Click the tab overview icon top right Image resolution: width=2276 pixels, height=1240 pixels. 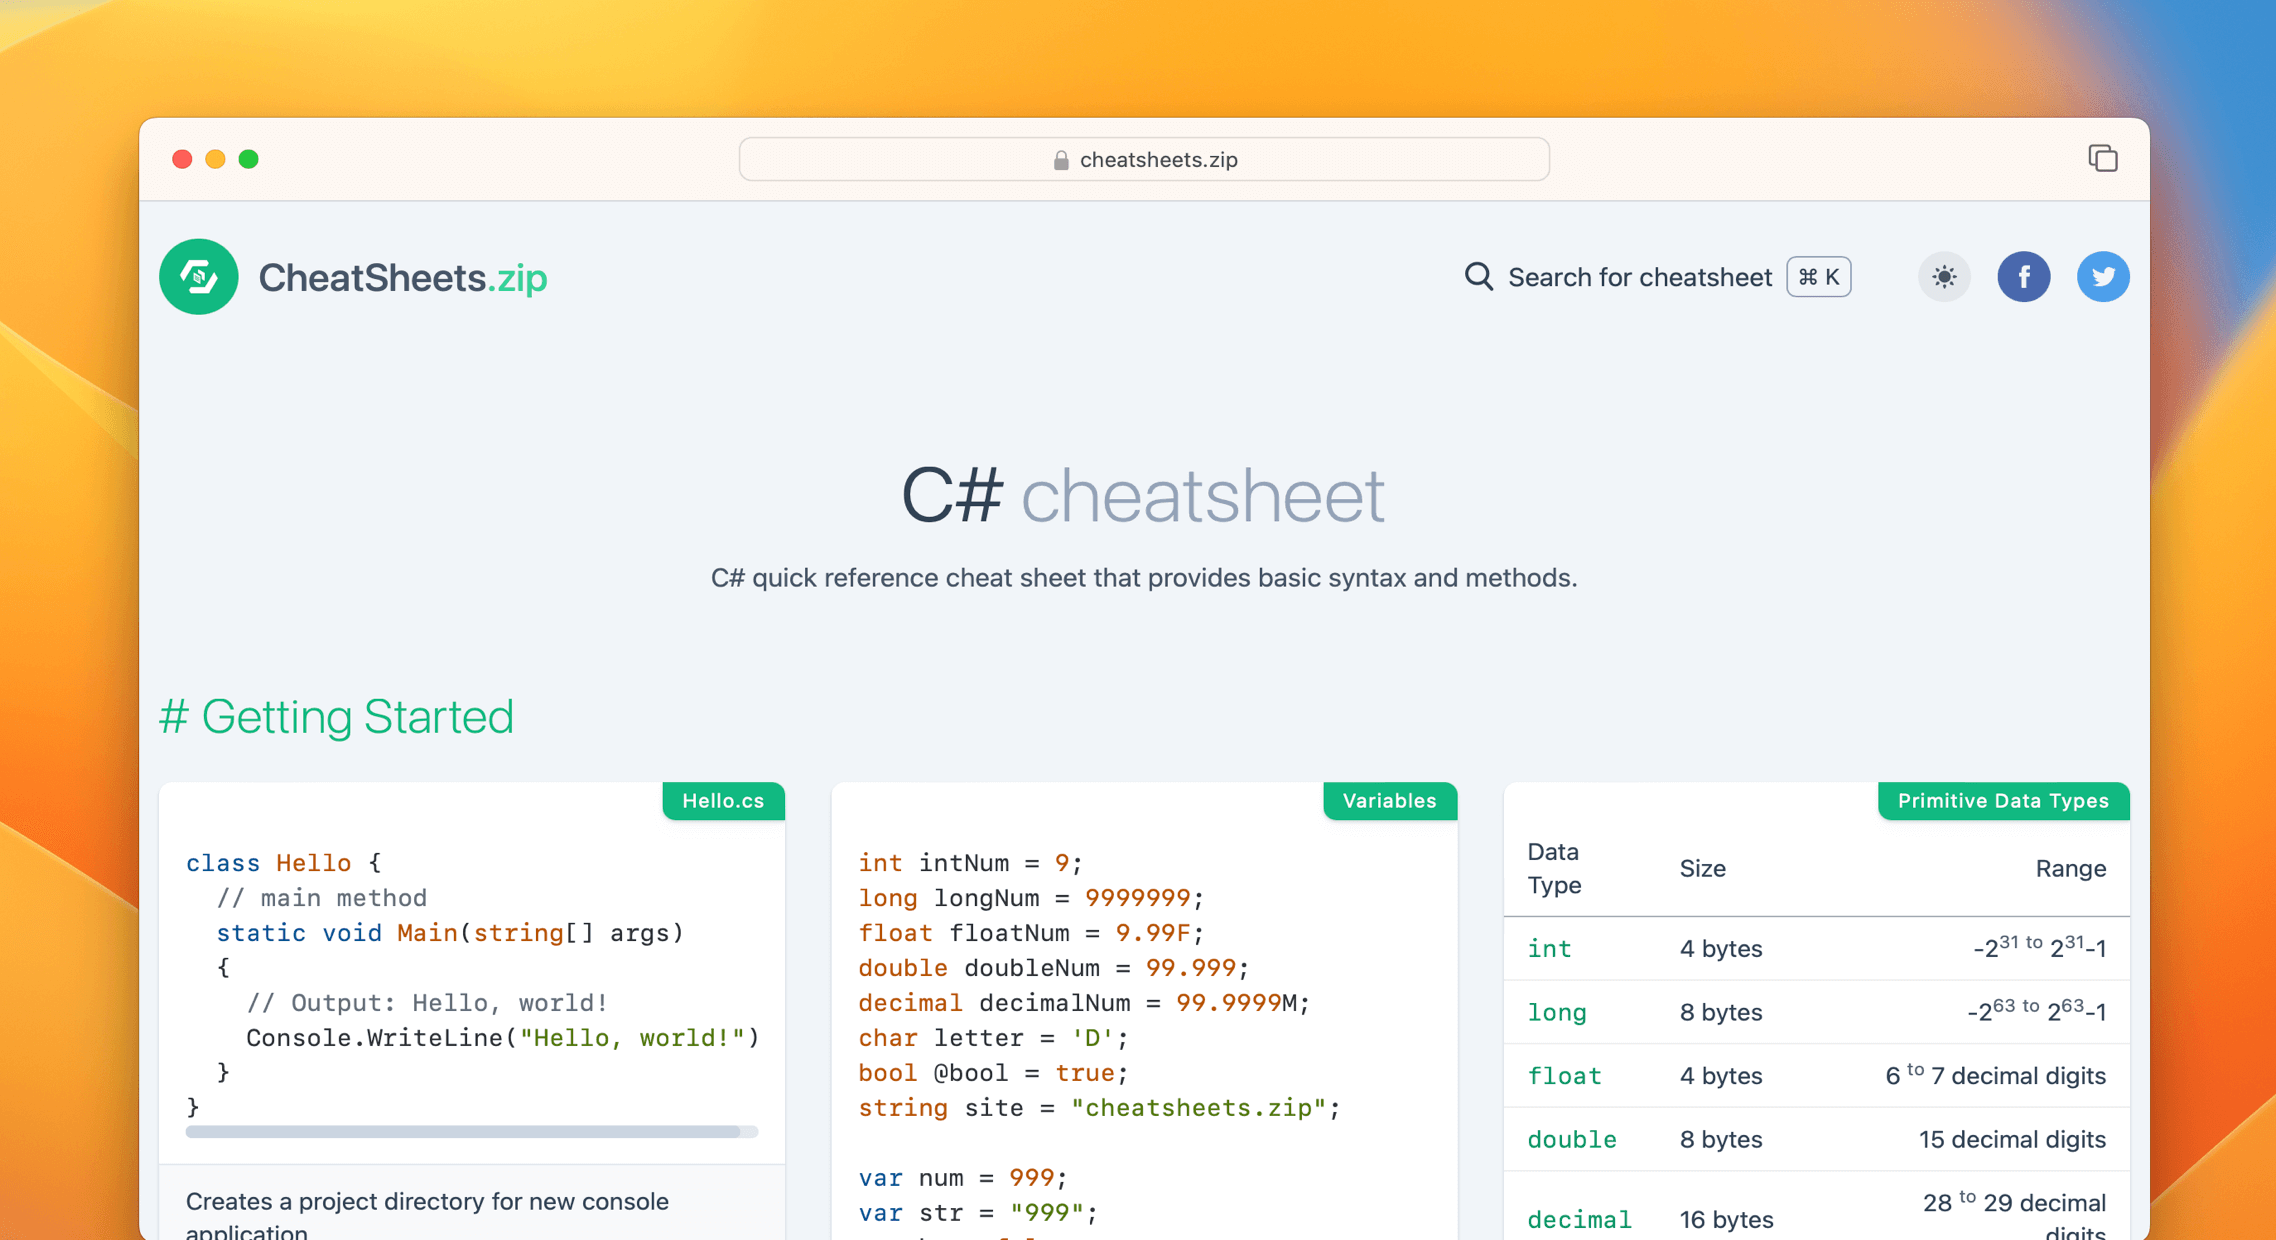tap(2103, 158)
